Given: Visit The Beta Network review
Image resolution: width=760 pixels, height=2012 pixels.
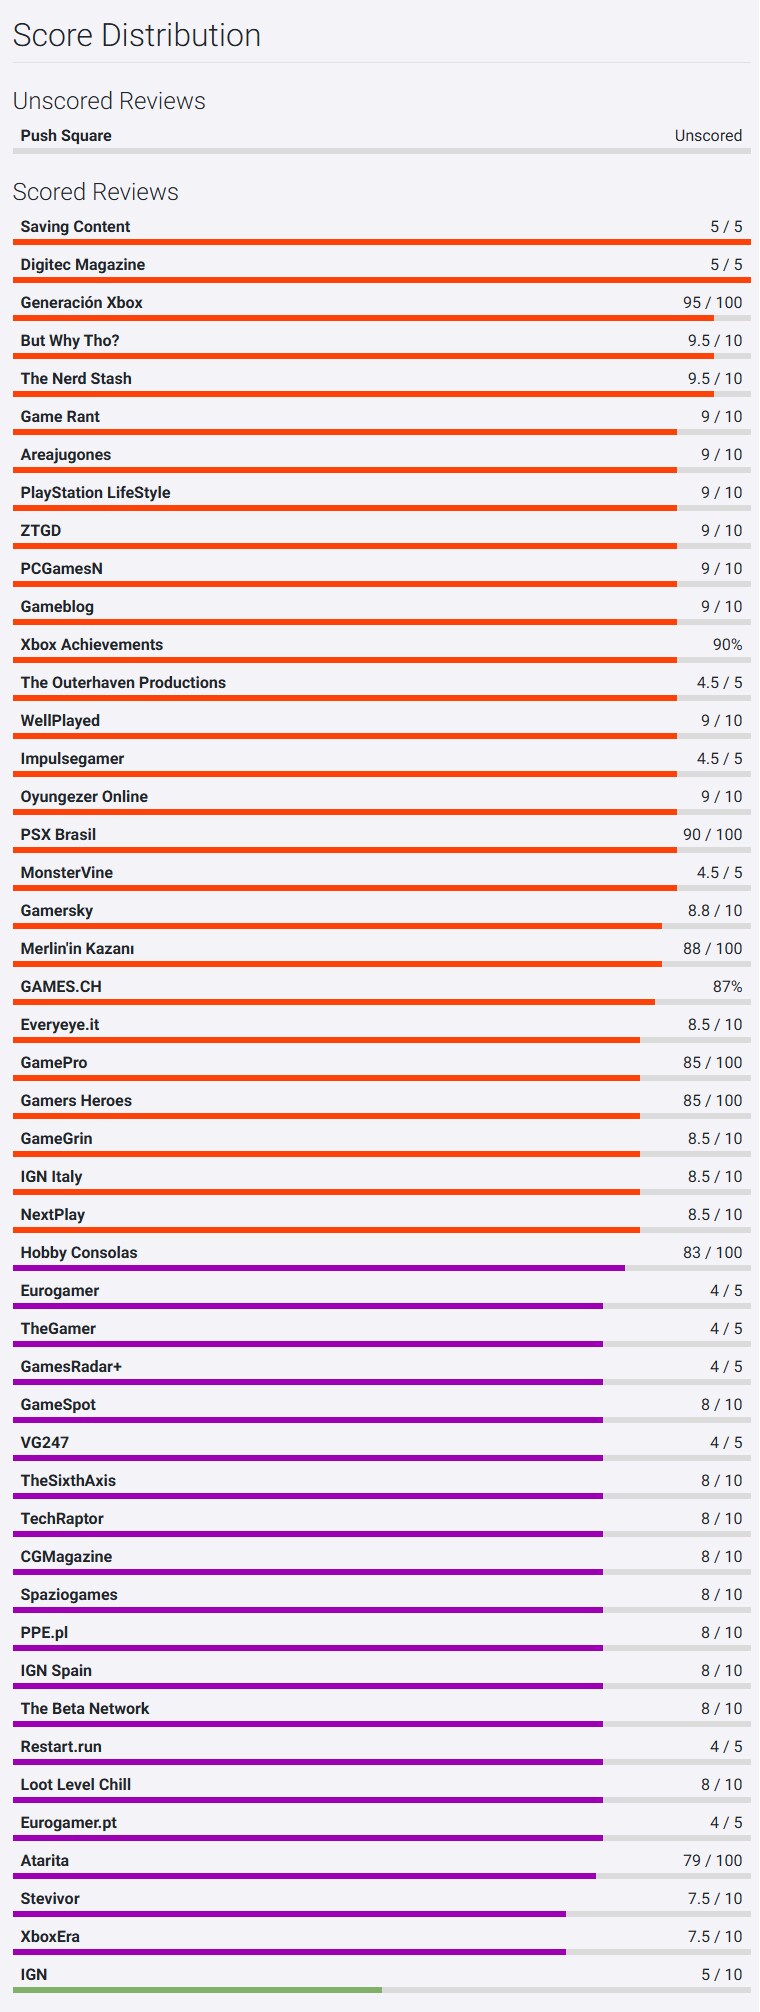Looking at the screenshot, I should [85, 1709].
